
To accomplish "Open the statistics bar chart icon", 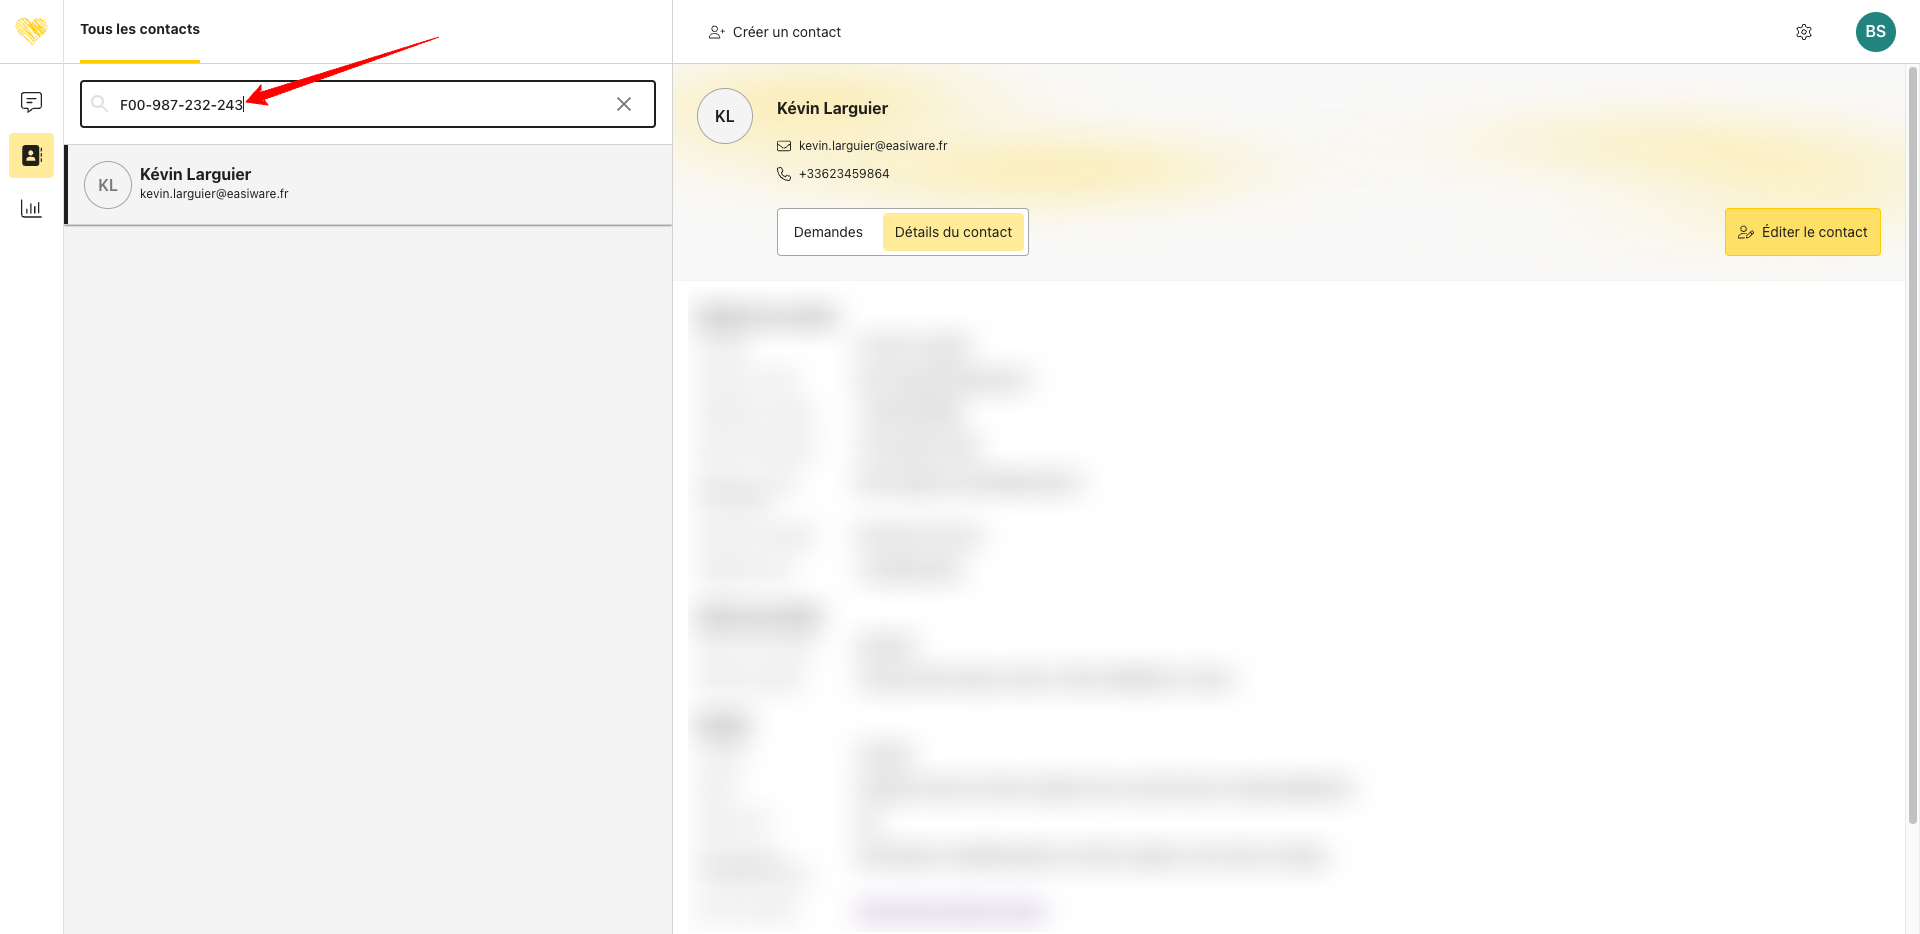I will point(31,208).
